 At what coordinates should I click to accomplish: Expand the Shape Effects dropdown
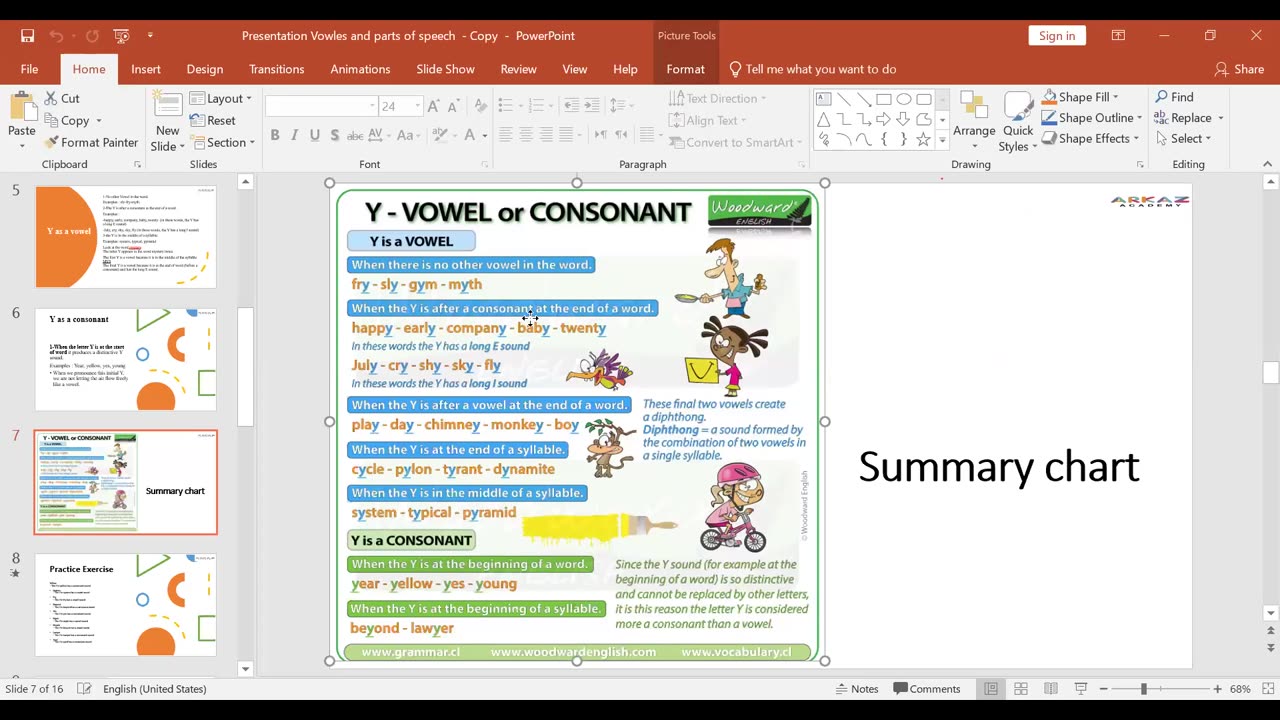point(1091,139)
